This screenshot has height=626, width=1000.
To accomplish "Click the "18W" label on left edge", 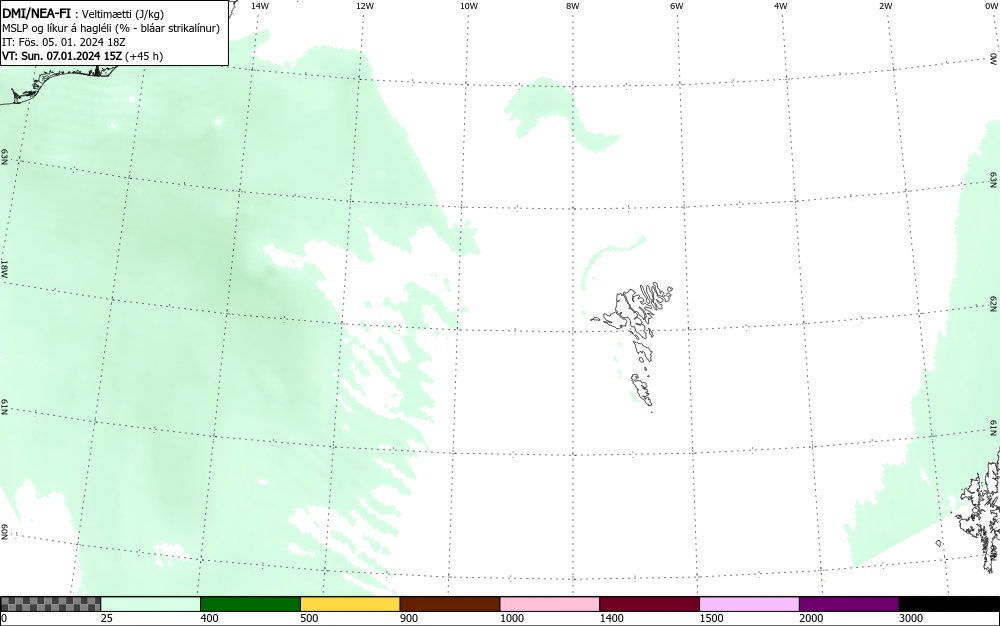I will 4,268.
